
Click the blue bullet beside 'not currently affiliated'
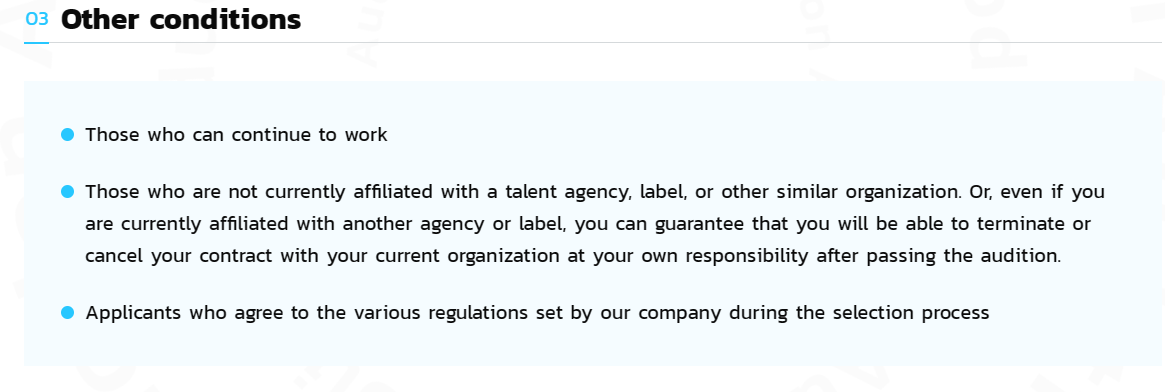point(68,192)
